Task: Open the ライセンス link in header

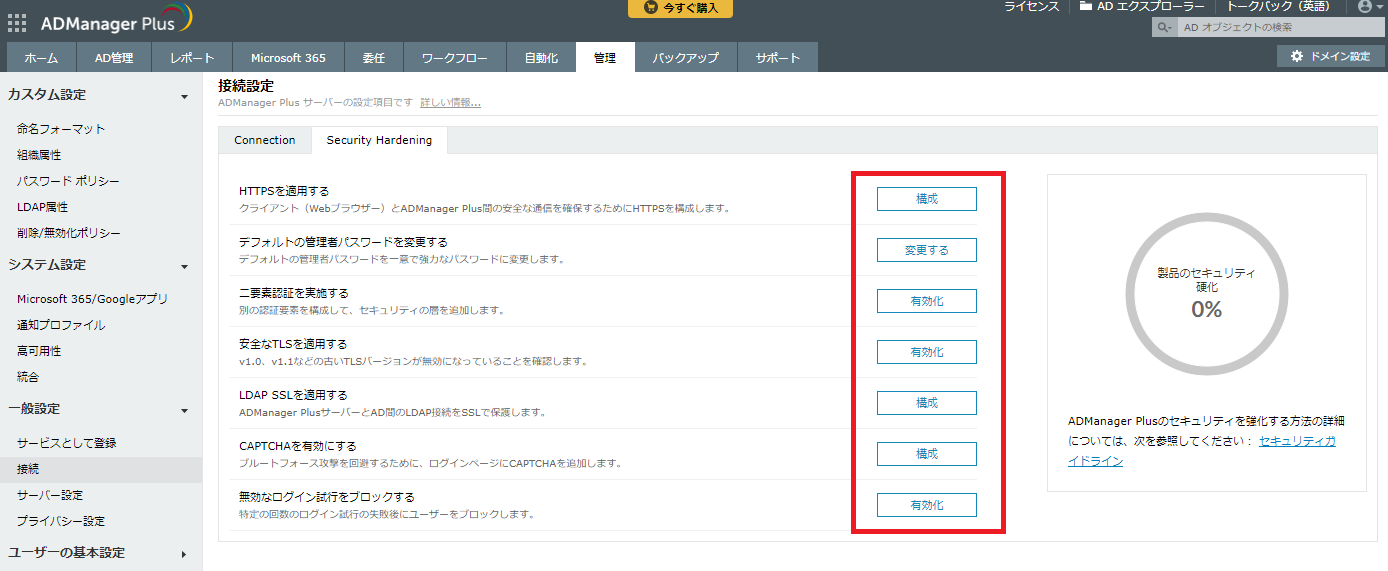Action: tap(1031, 7)
